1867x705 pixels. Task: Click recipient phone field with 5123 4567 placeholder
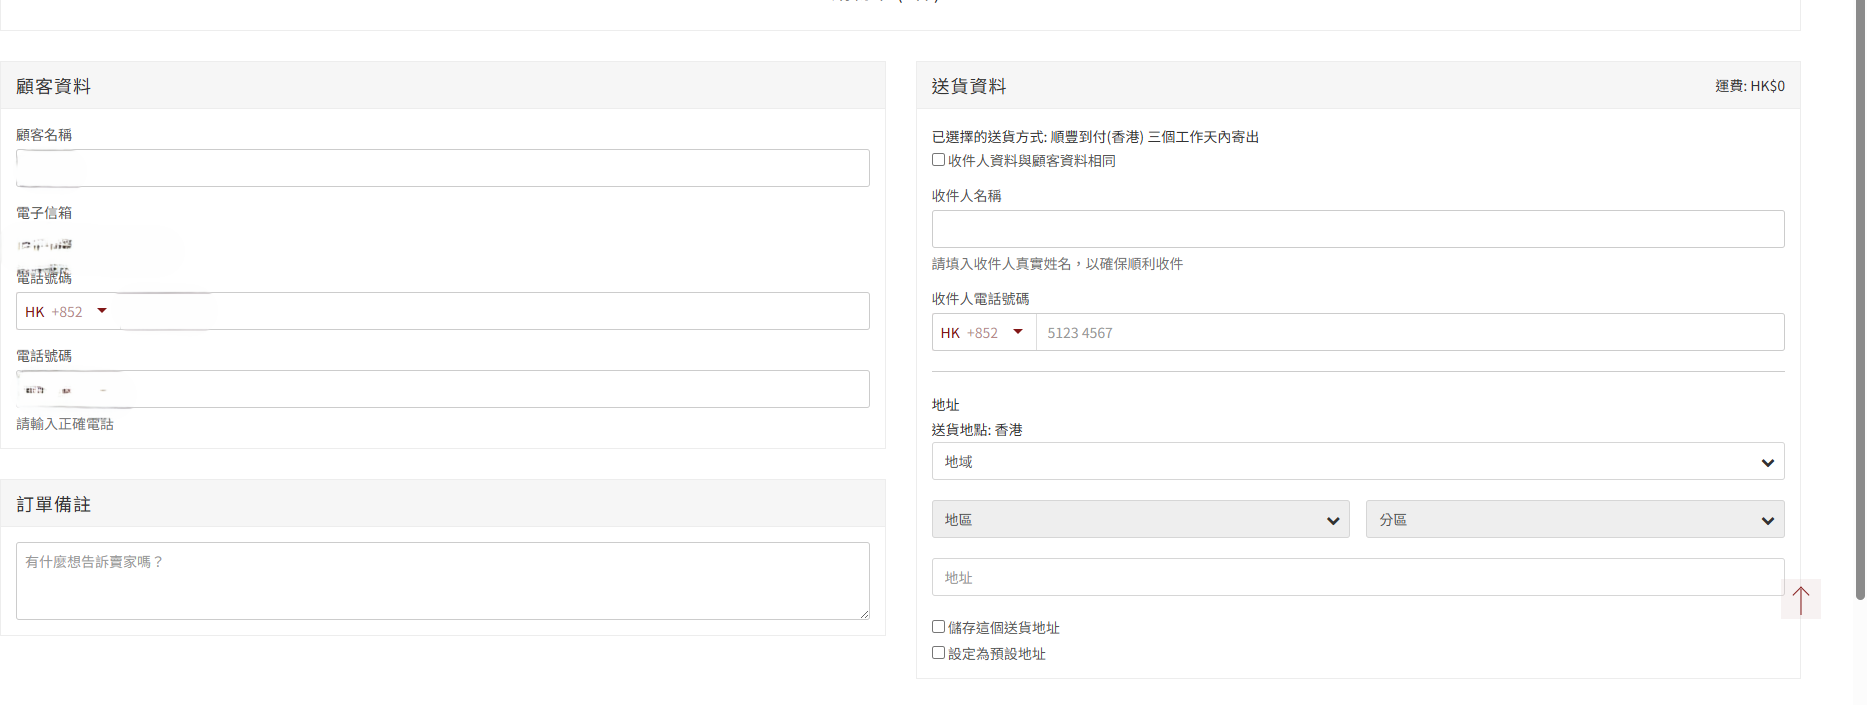[1408, 333]
